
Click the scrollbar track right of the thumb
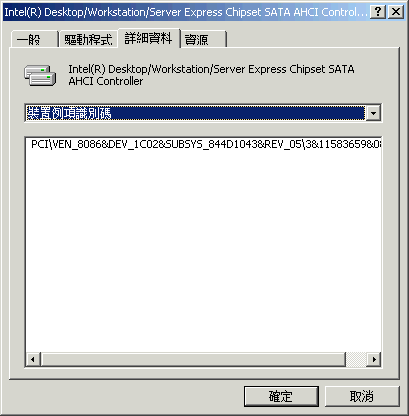click(x=356, y=359)
